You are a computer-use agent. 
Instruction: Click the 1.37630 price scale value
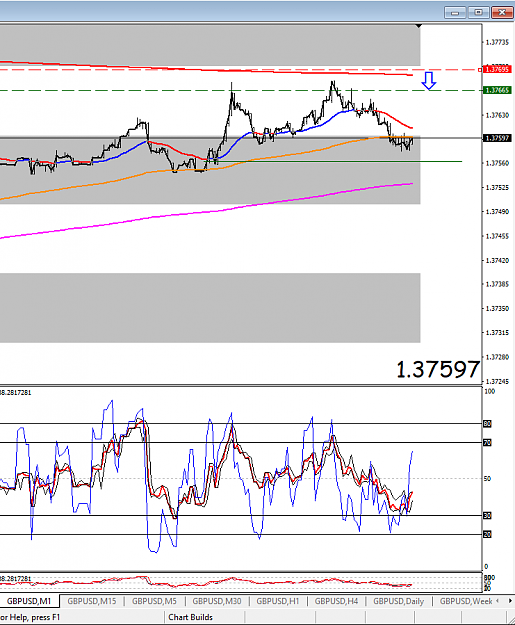point(497,115)
